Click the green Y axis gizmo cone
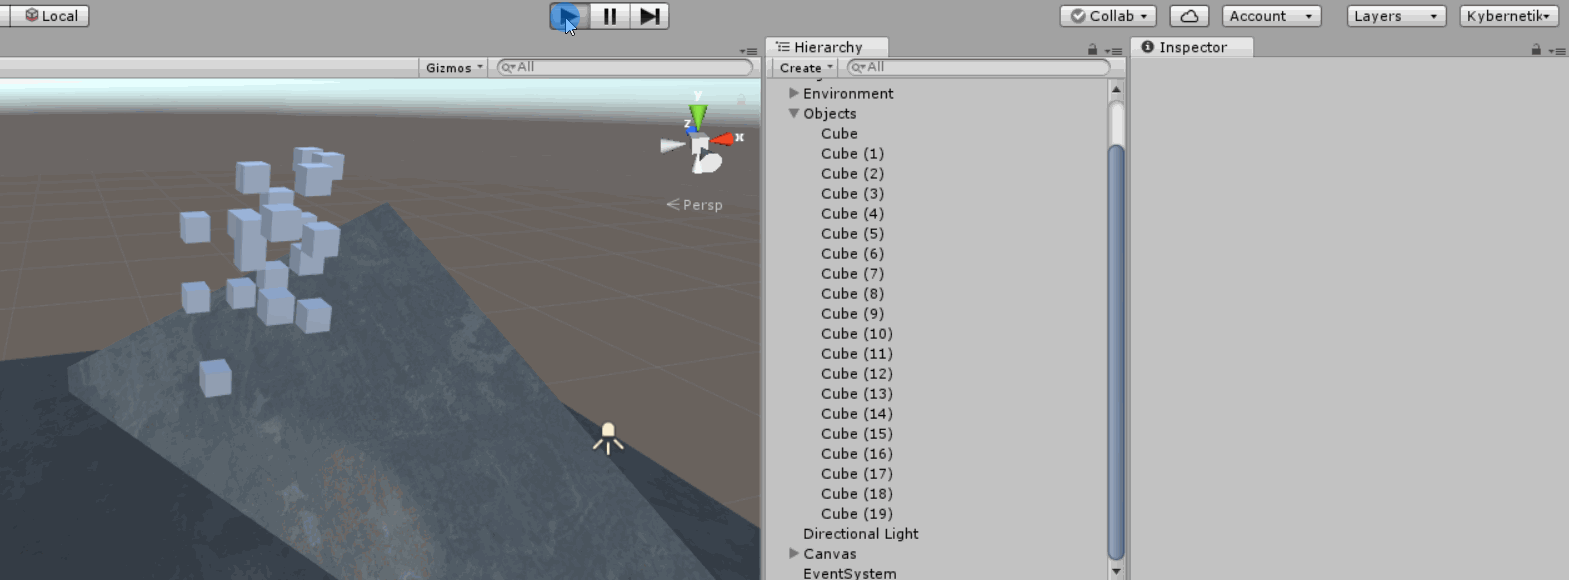Screen dimensions: 1569x580 (698, 115)
